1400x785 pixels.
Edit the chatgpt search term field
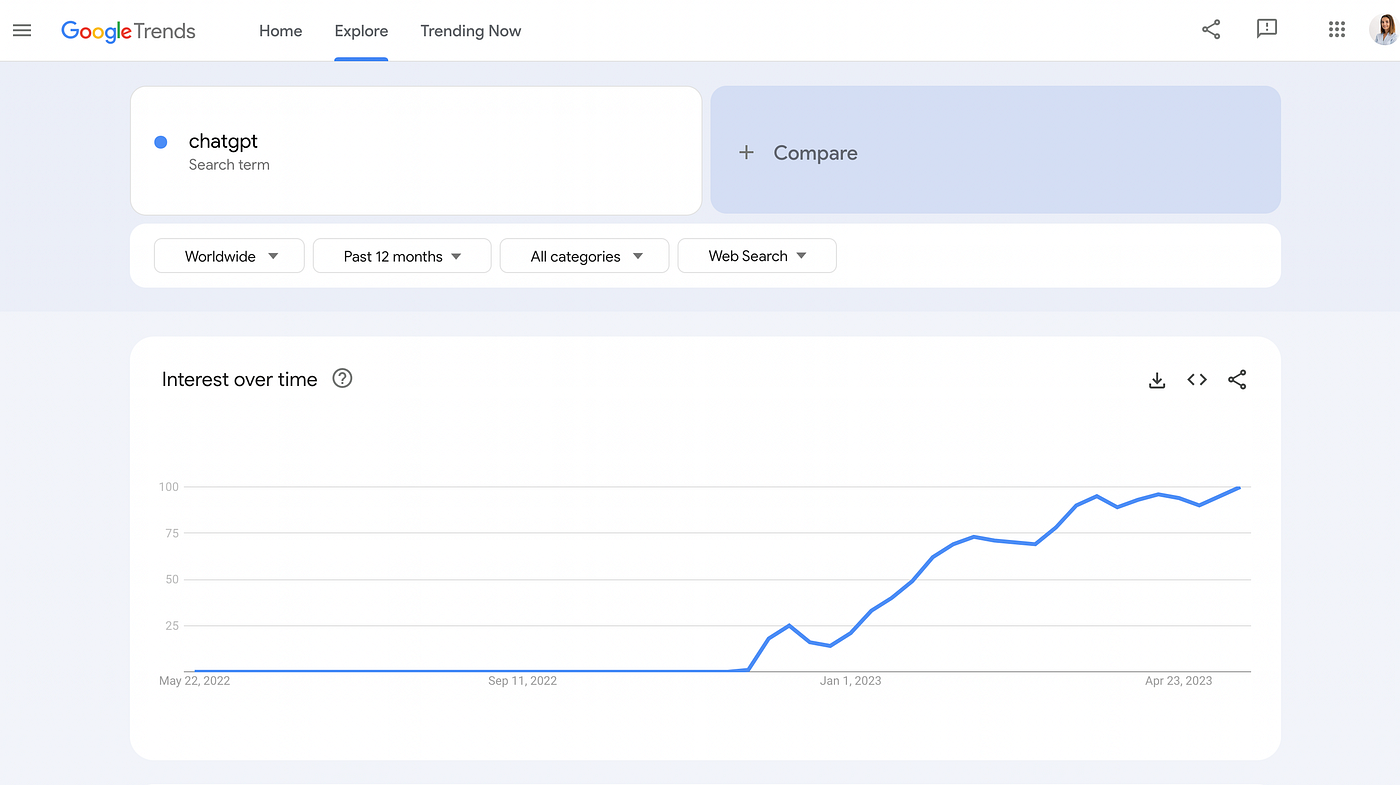pos(224,142)
